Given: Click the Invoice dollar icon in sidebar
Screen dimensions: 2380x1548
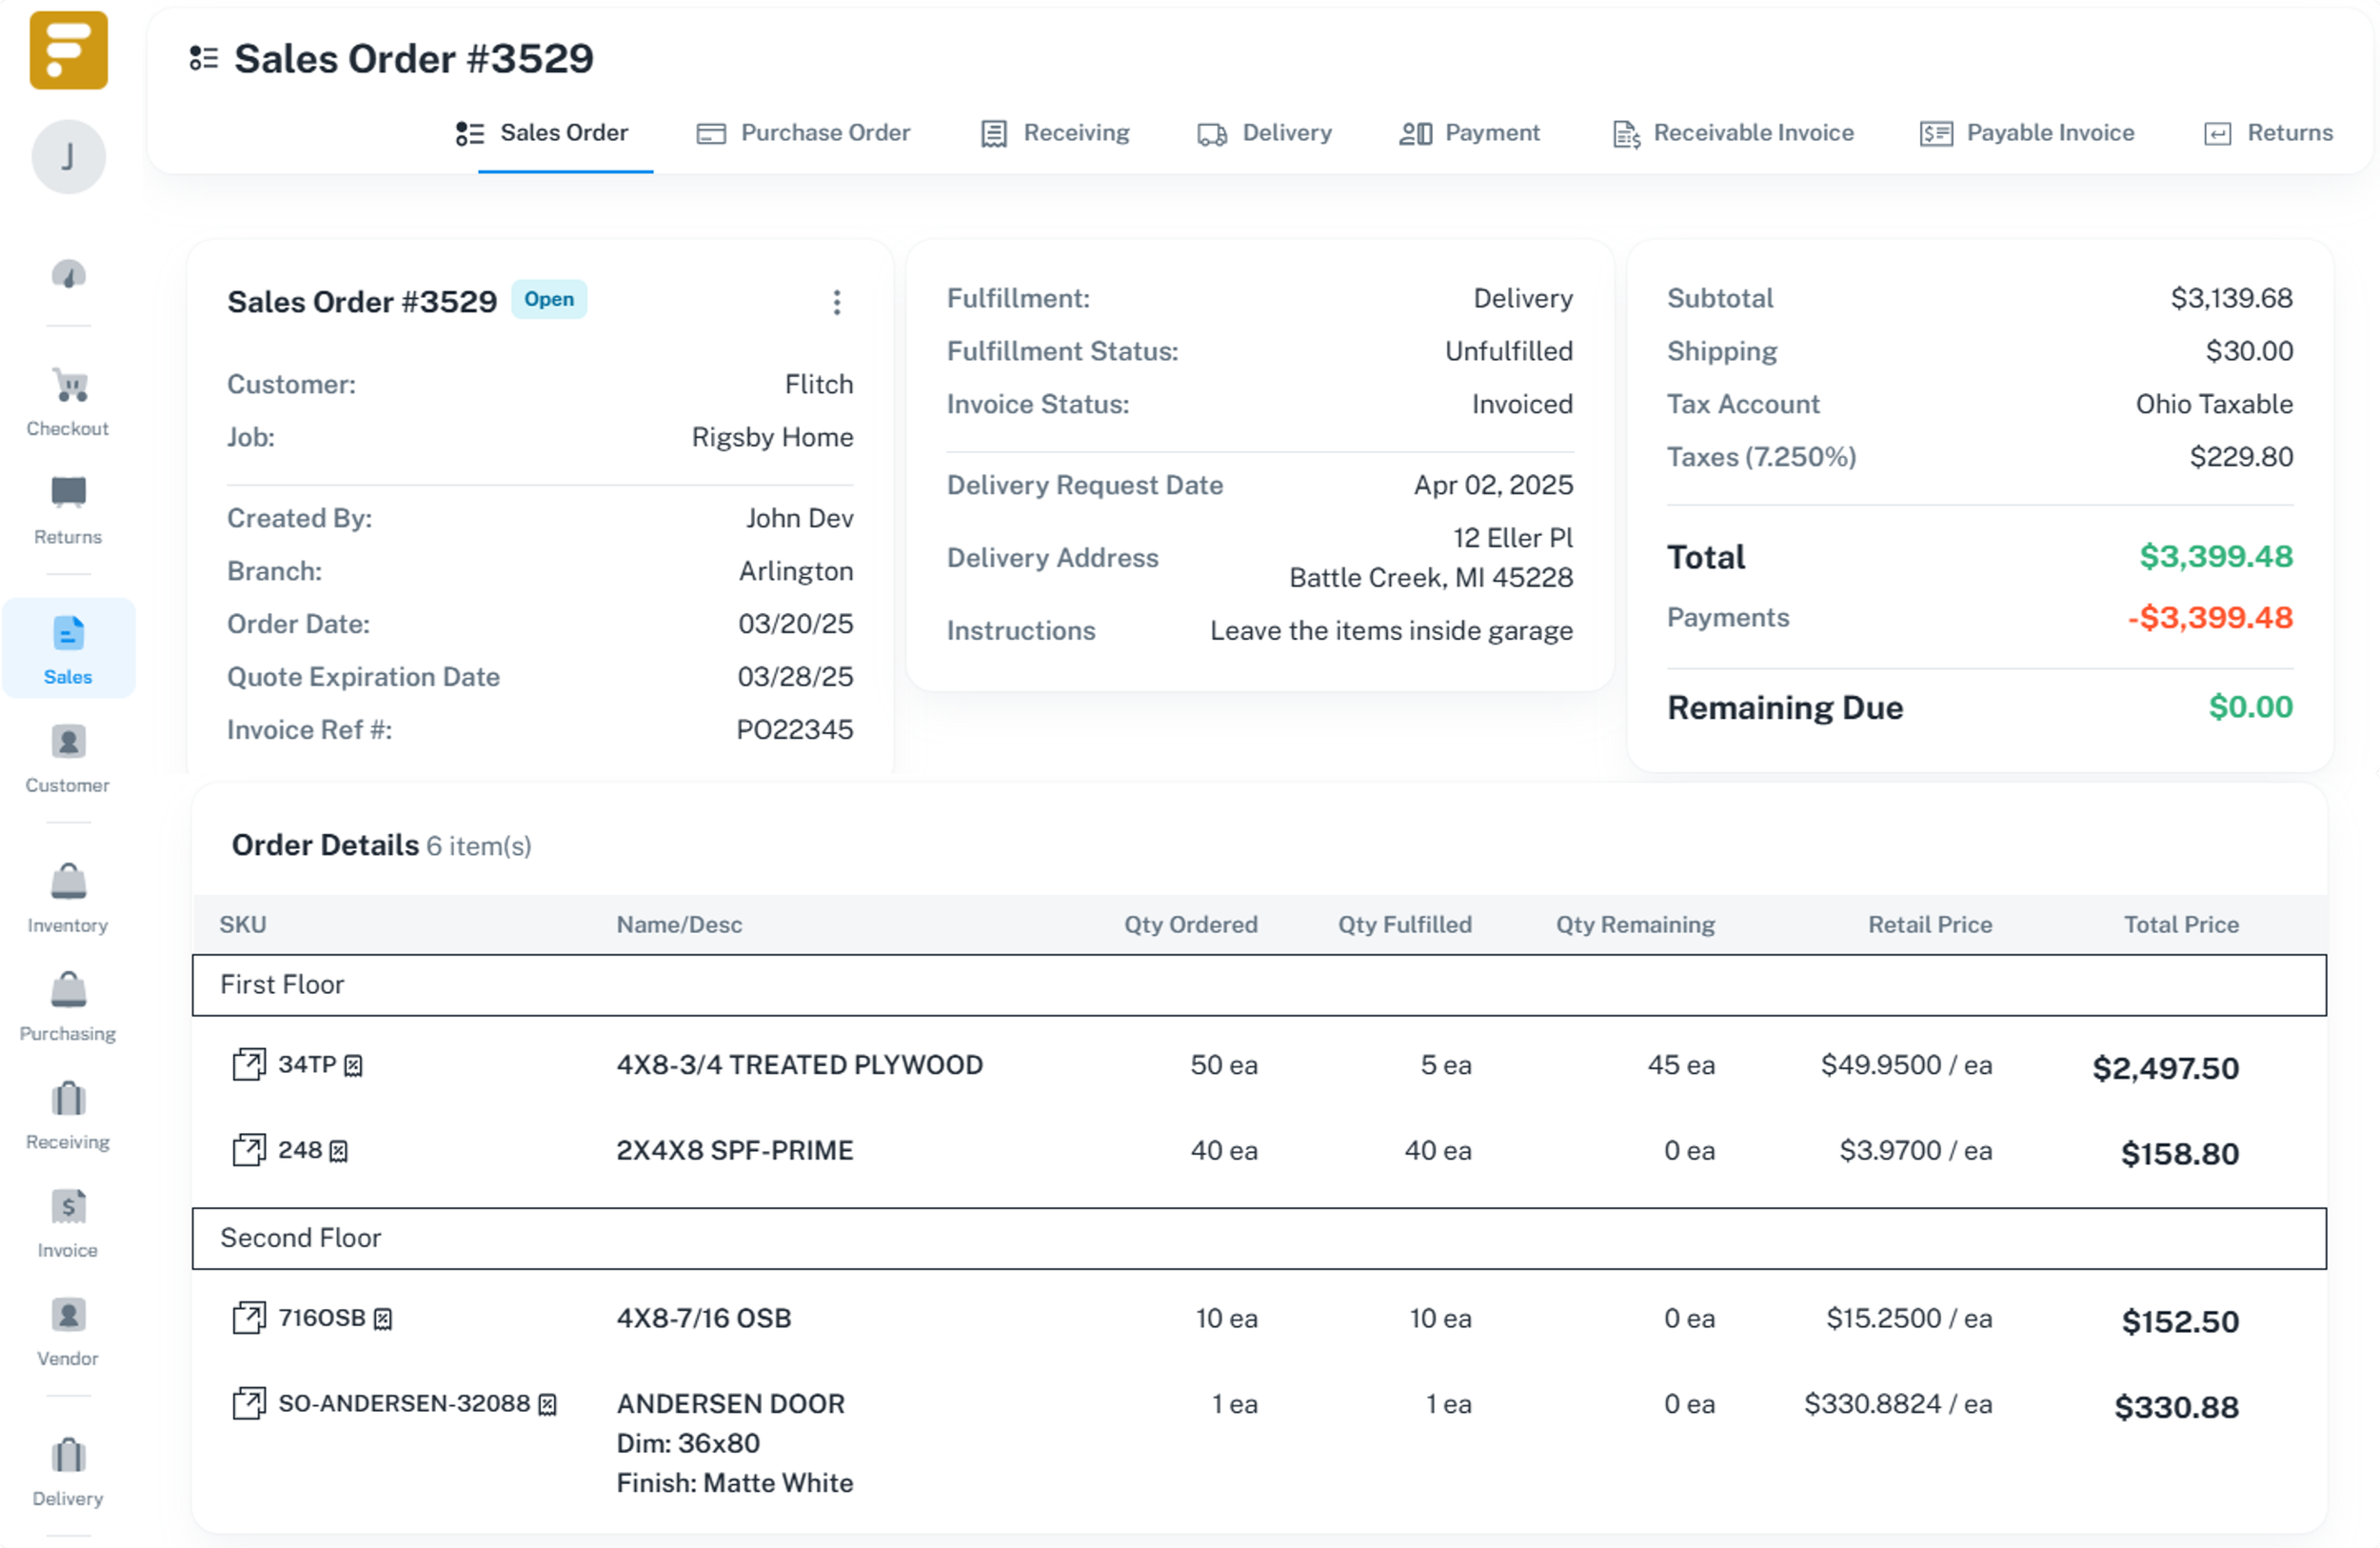Looking at the screenshot, I should click(68, 1208).
